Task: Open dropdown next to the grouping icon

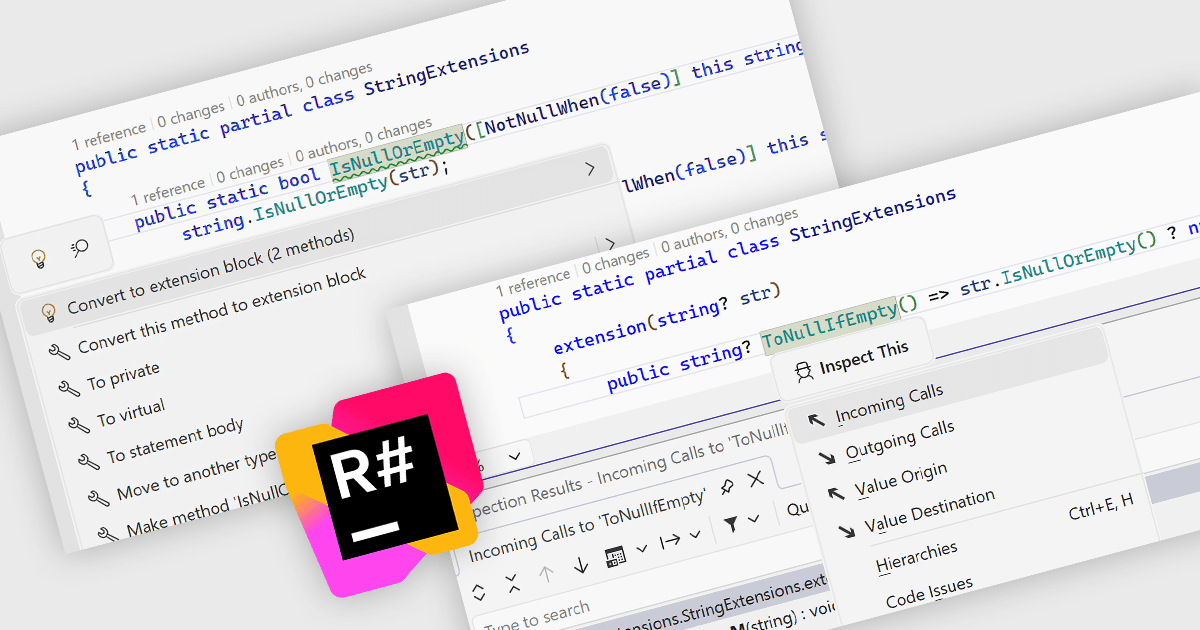Action: click(x=642, y=548)
